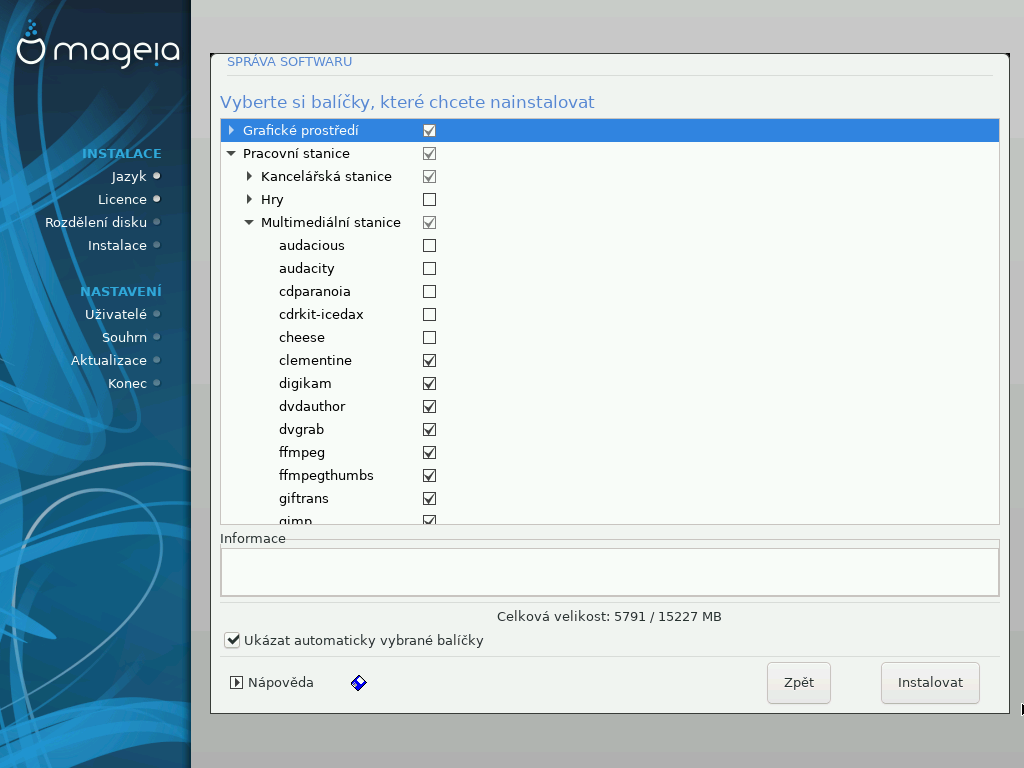Check the cdparanoia package
This screenshot has height=768, width=1024.
[429, 291]
